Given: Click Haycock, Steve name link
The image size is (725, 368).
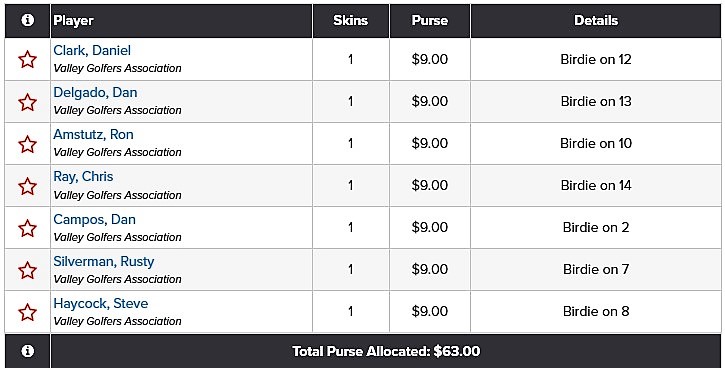Looking at the screenshot, I should [x=101, y=303].
